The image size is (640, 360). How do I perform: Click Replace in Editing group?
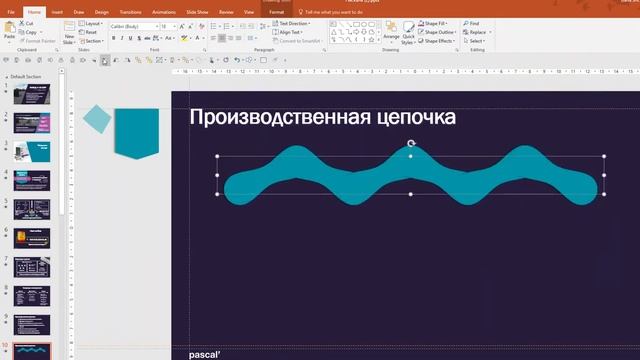477,32
